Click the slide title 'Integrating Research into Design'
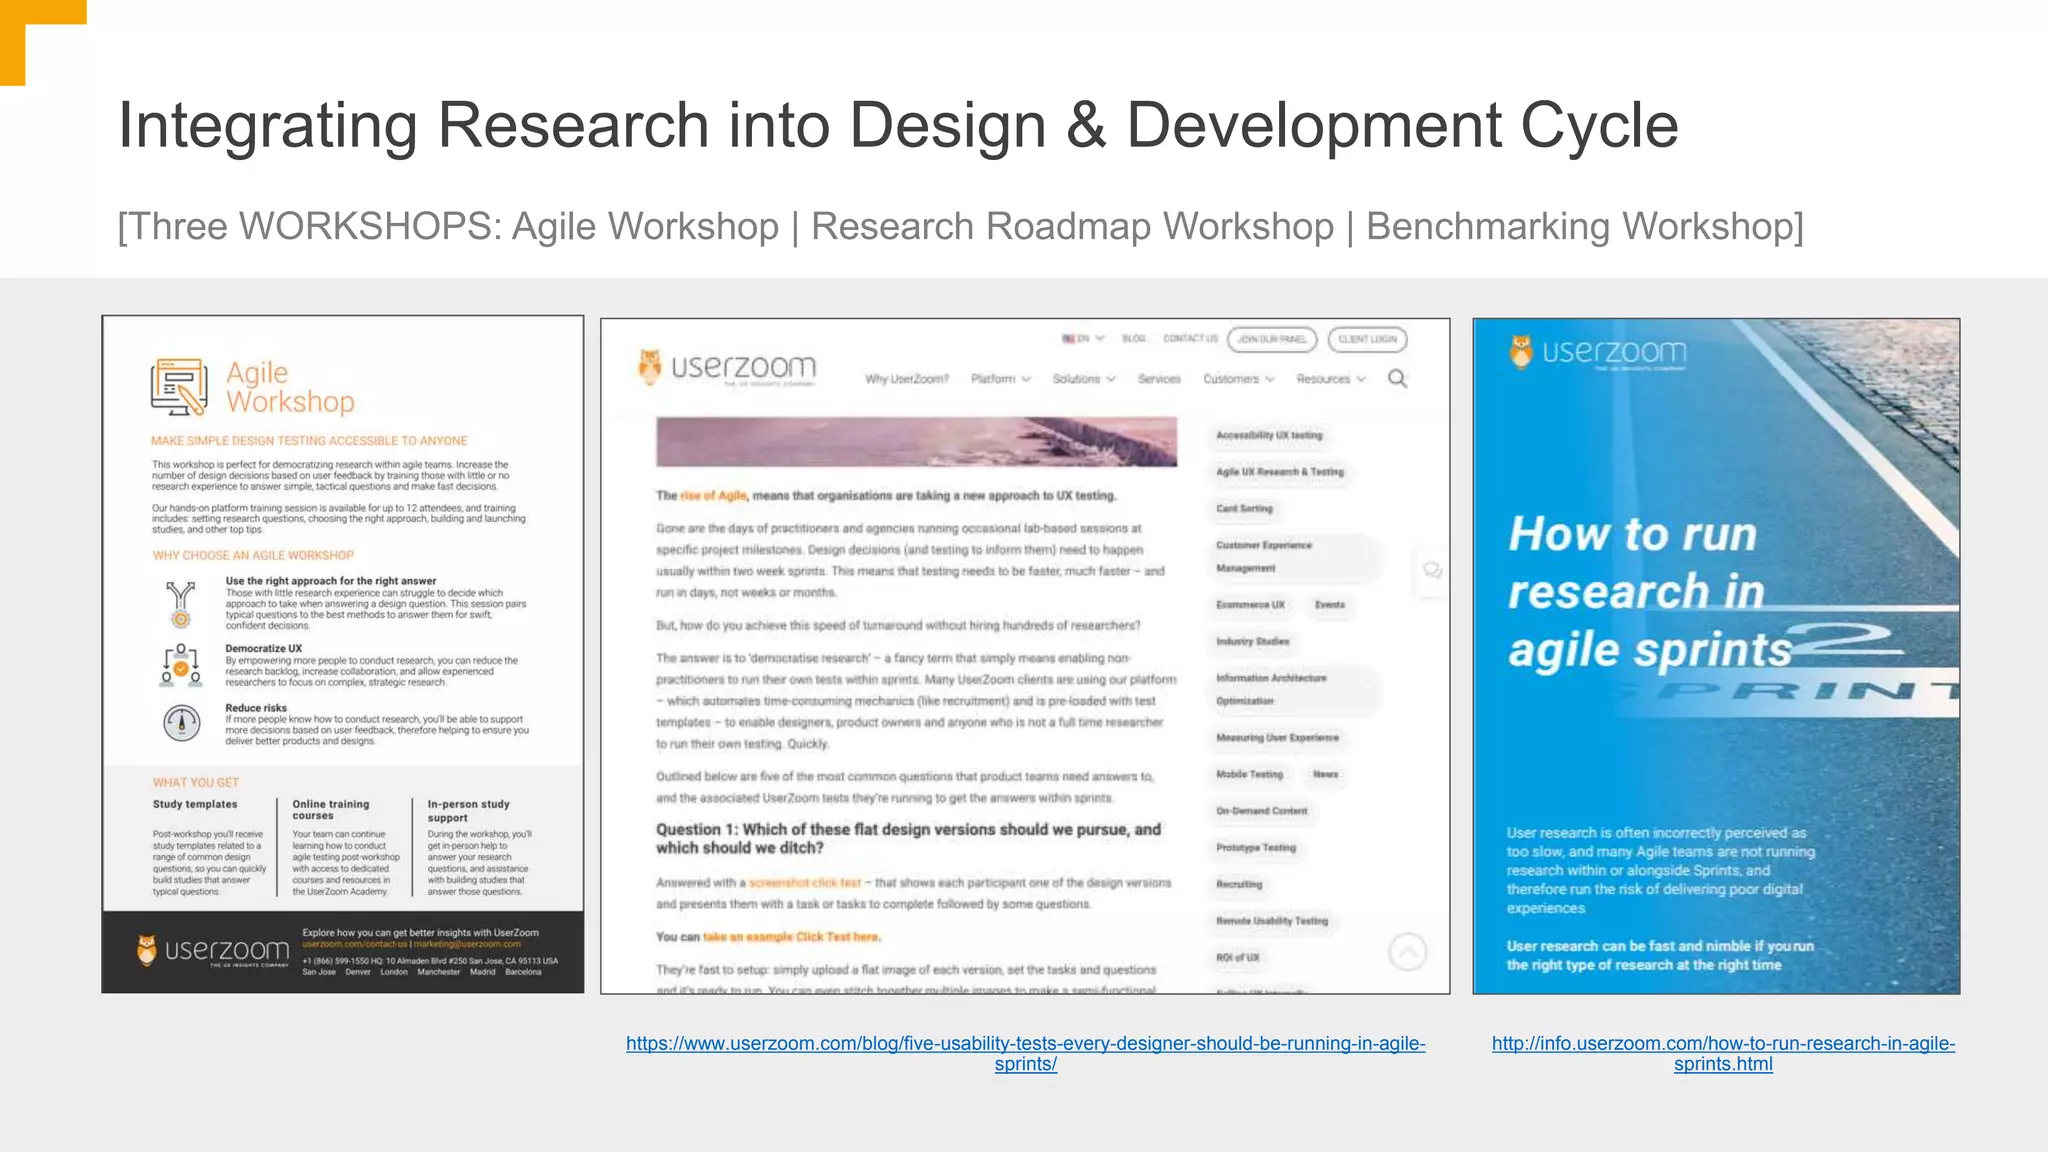Image resolution: width=2048 pixels, height=1152 pixels. pos(898,125)
